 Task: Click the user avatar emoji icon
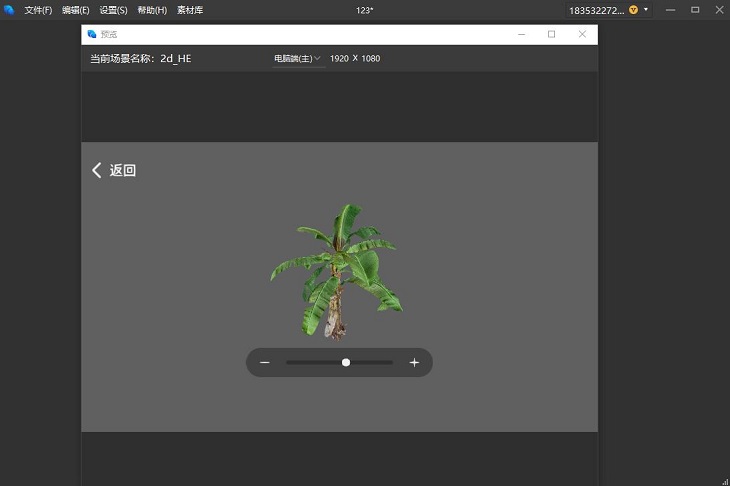pos(633,10)
